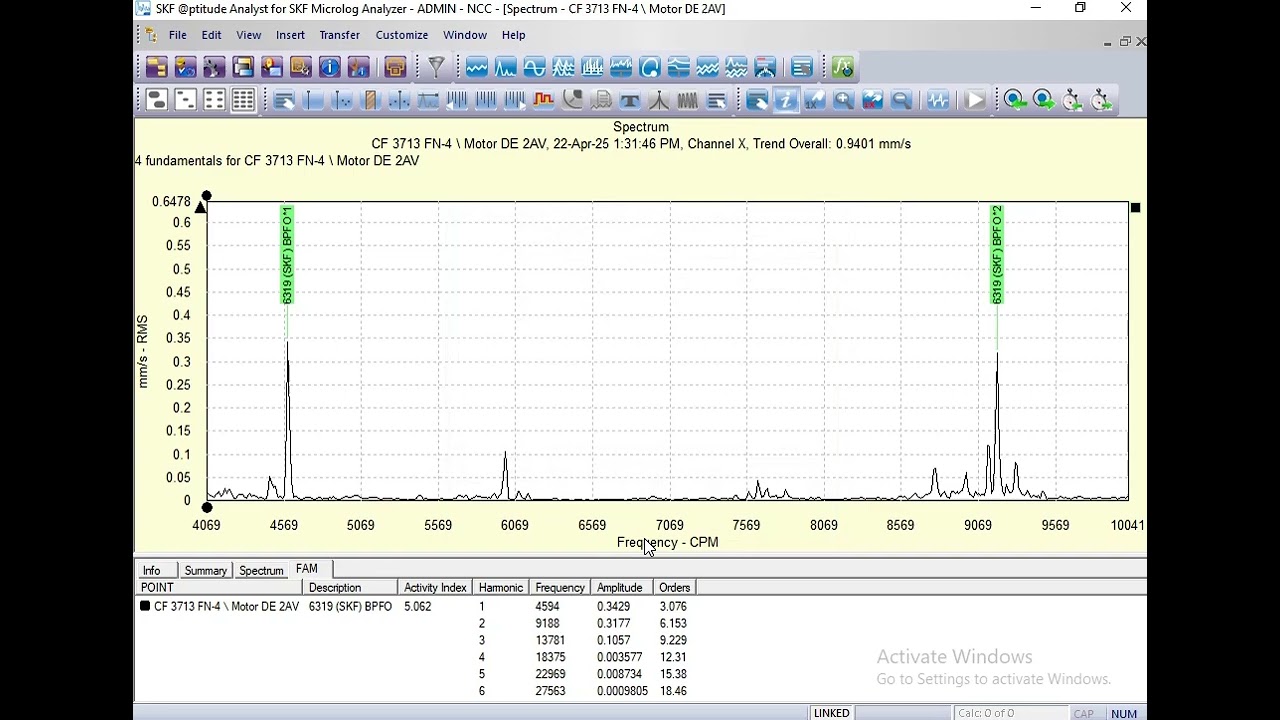Click the play arrow toolbar button
Viewport: 1280px width, 720px height.
coord(976,100)
